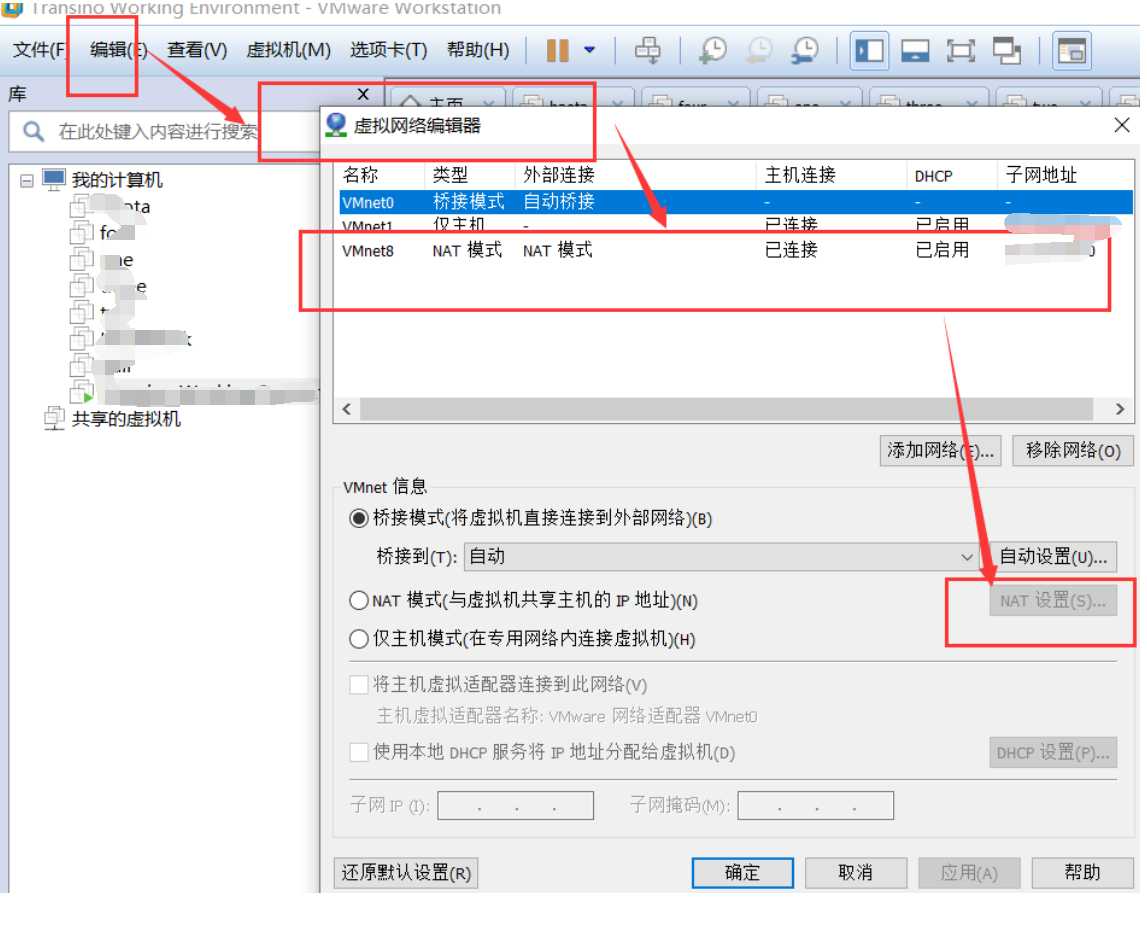Image resolution: width=1147 pixels, height=928 pixels.
Task: Click the horizontal scrollbar track in network list
Action: point(726,410)
